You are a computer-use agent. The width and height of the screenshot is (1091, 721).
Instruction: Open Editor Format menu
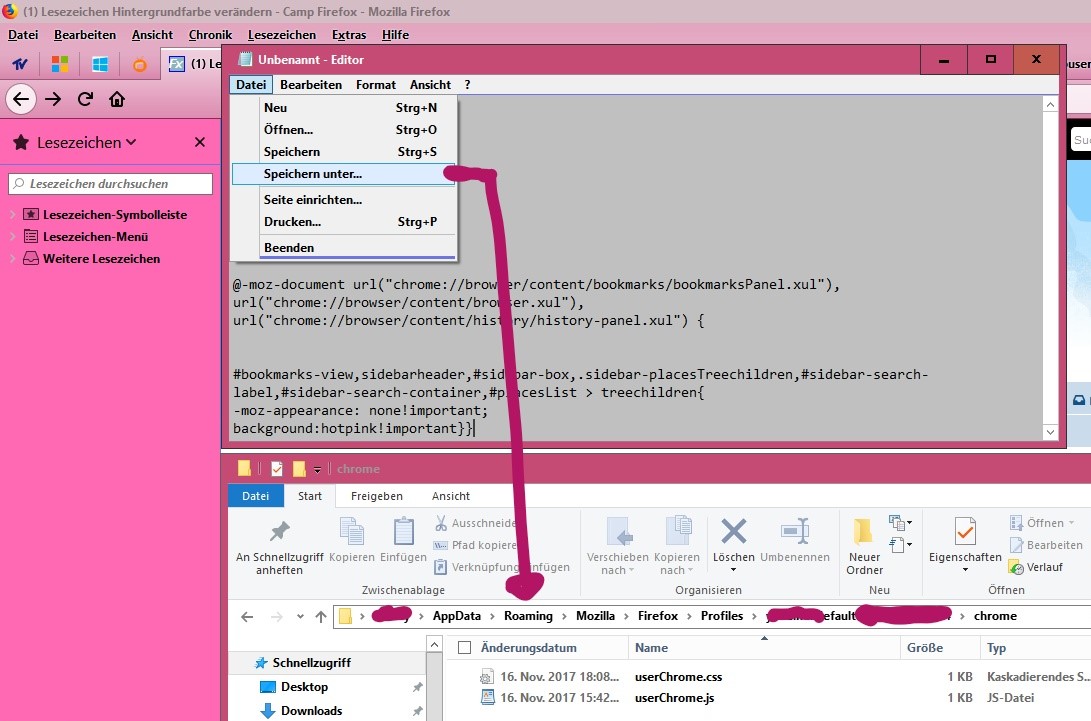coord(376,84)
